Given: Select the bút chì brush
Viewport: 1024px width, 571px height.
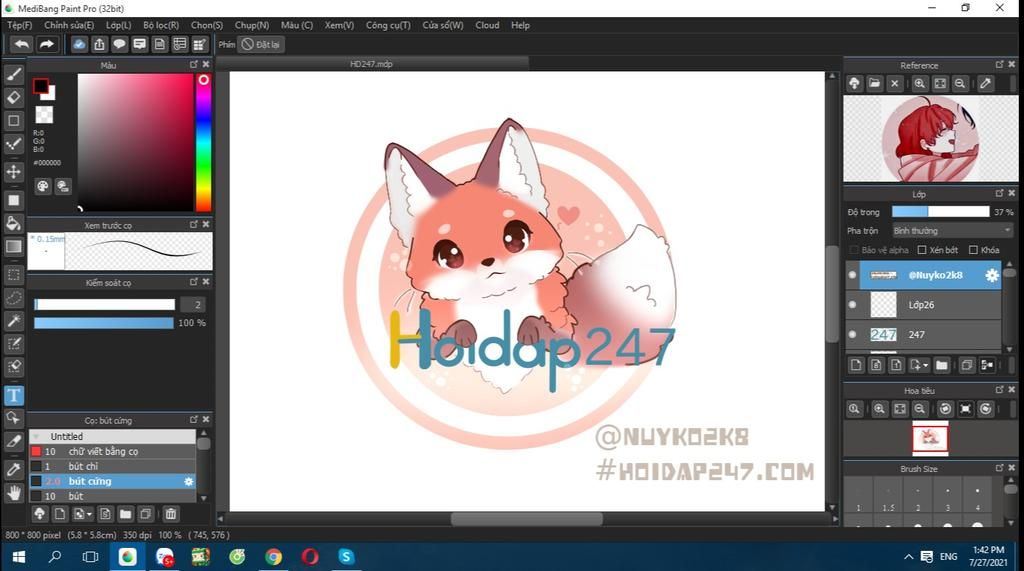Looking at the screenshot, I should click(x=112, y=466).
